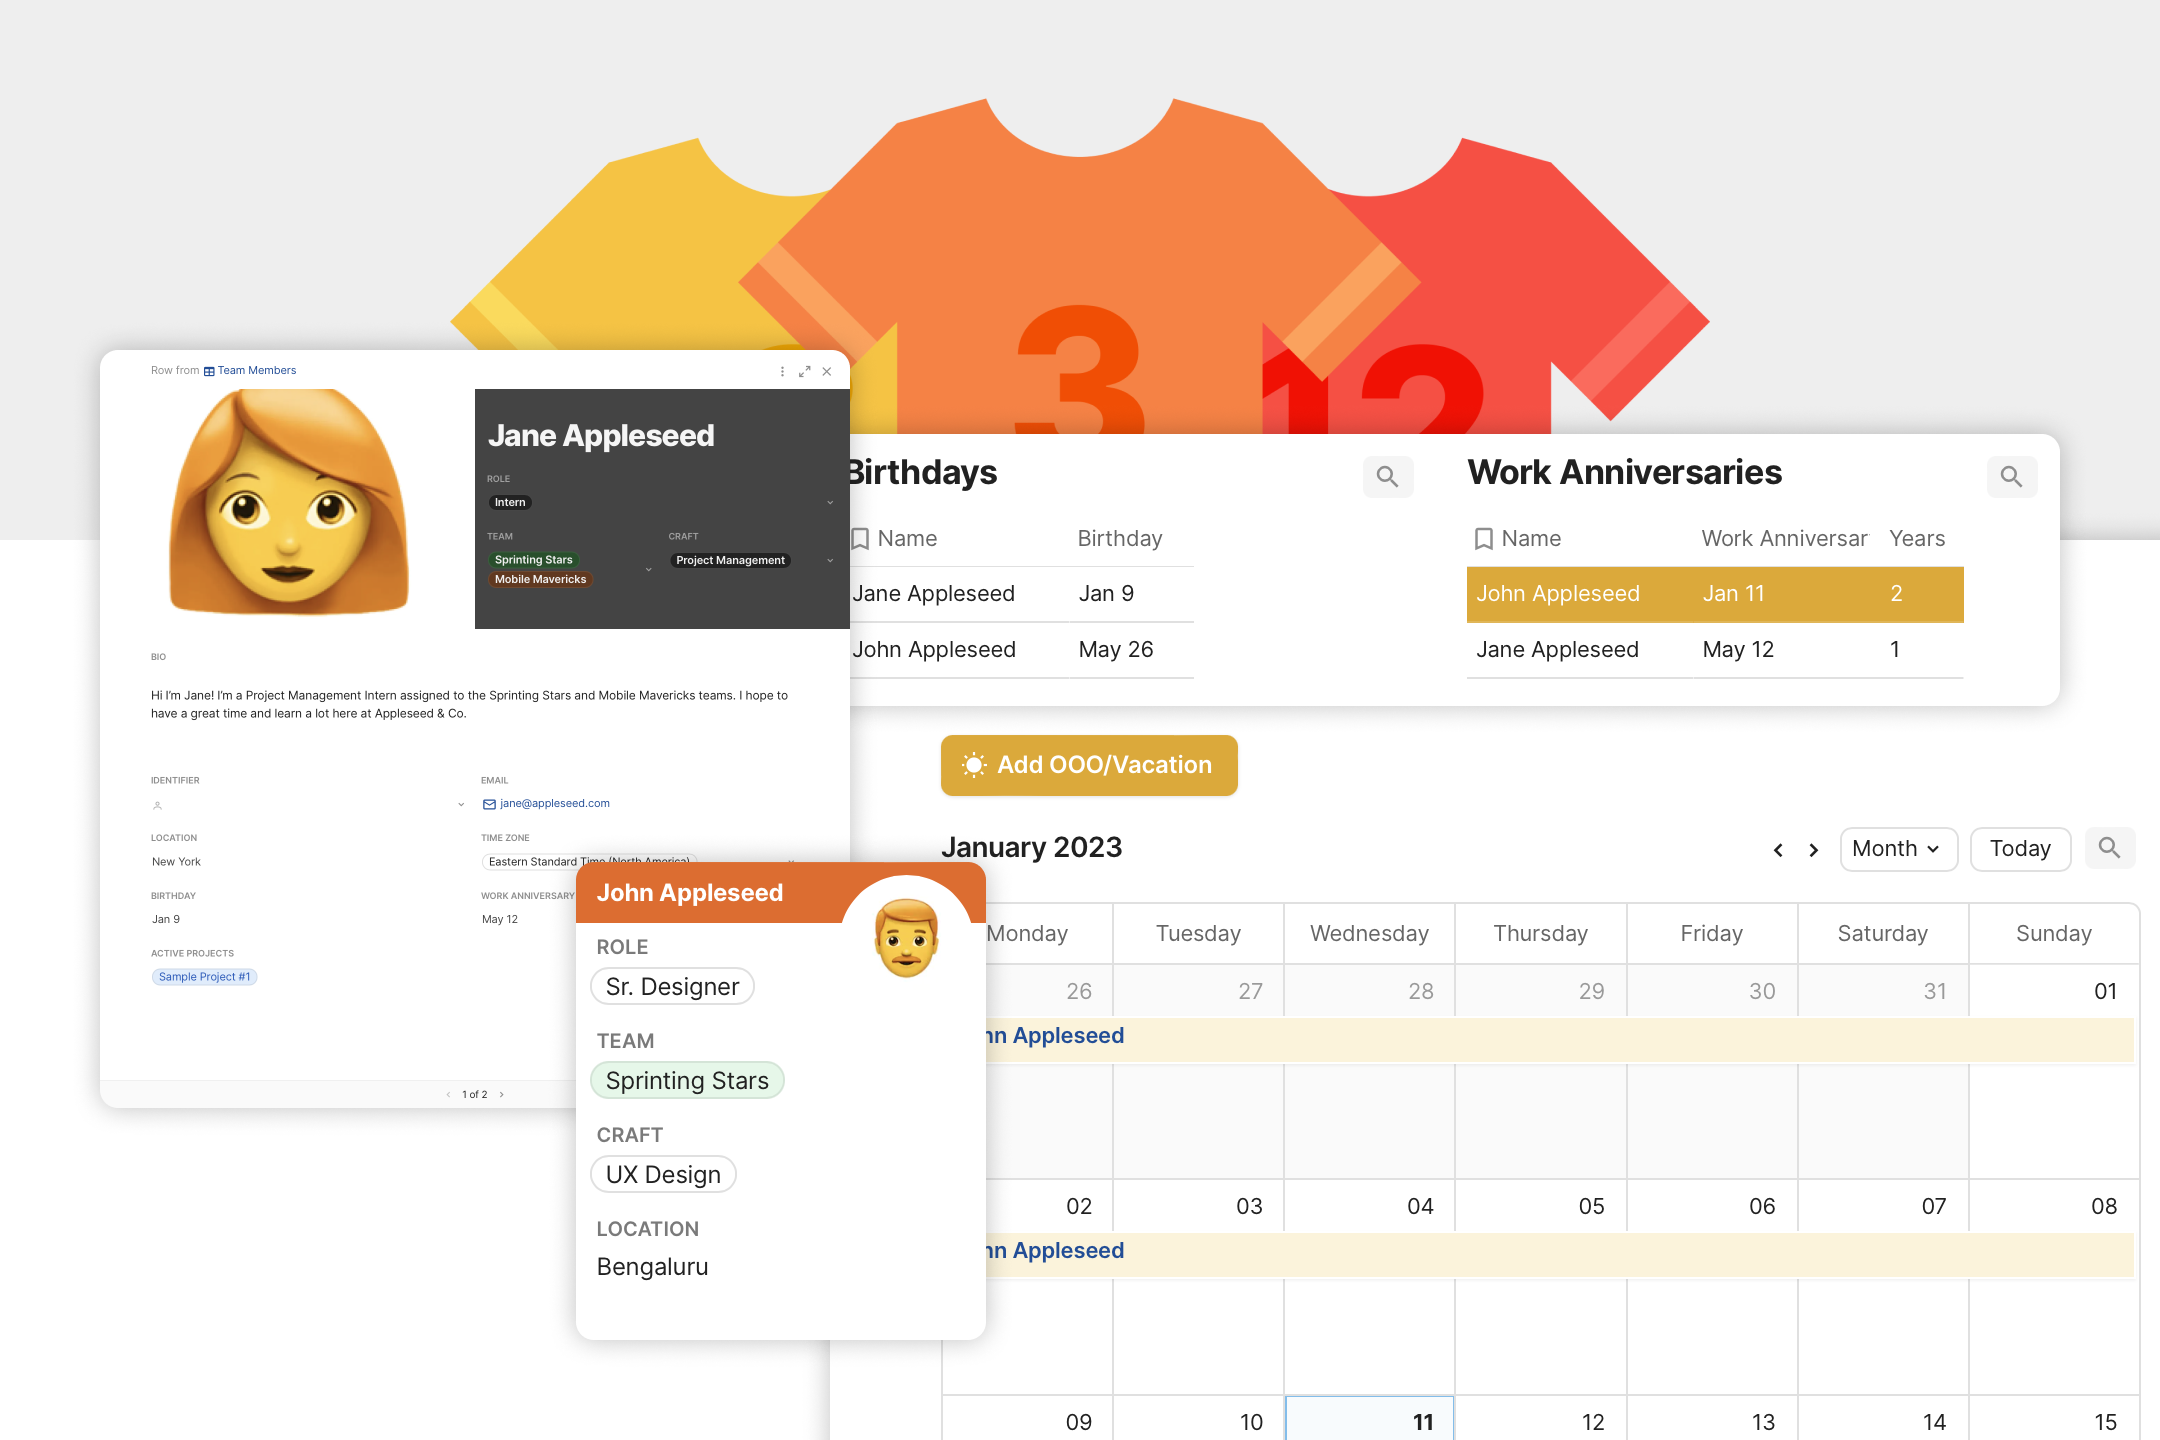
Task: Click John Appleseed card header name
Action: (x=690, y=893)
